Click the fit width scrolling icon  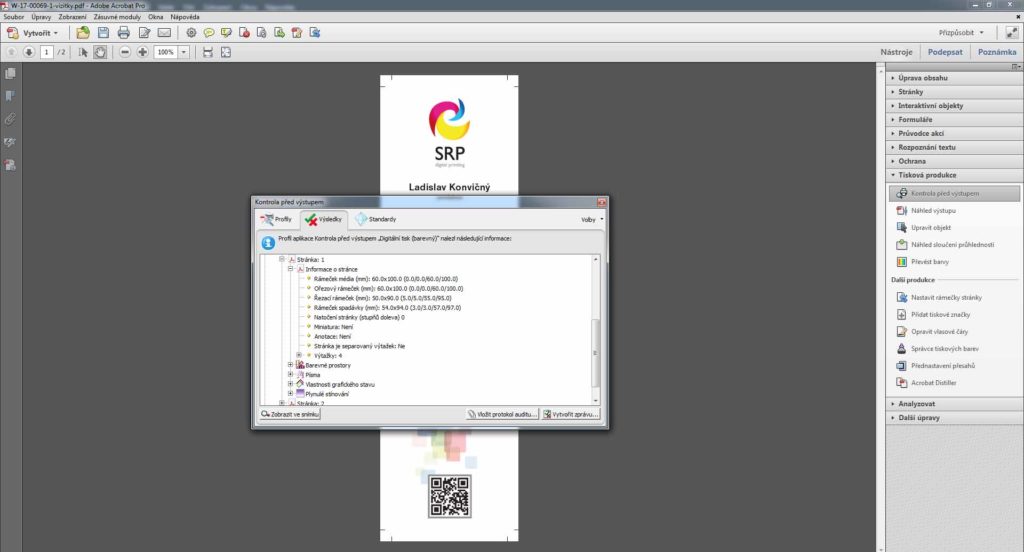[x=208, y=52]
